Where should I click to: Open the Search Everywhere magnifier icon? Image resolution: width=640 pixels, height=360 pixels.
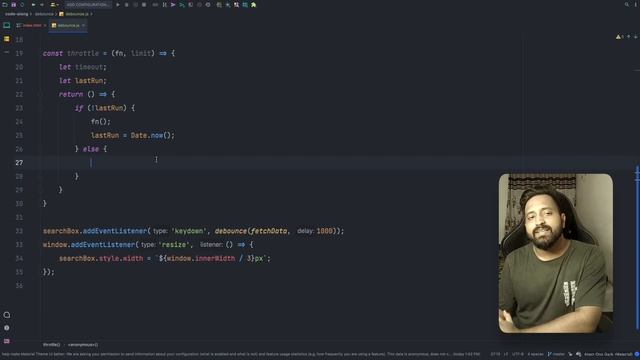[x=627, y=5]
